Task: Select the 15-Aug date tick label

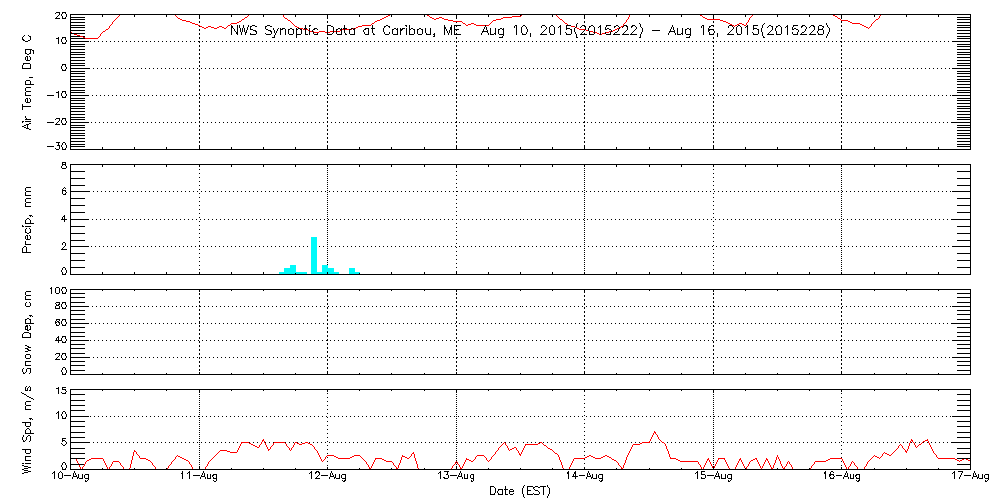Action: click(713, 478)
